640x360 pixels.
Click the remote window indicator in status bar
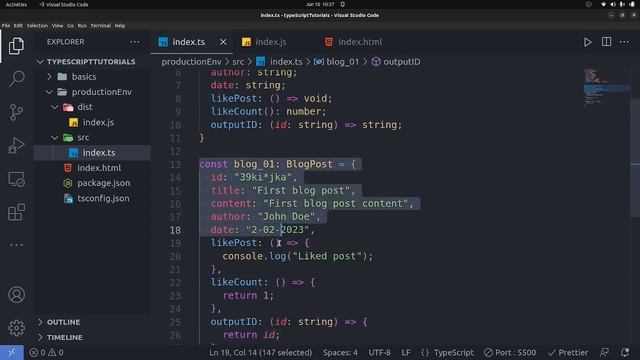(12, 352)
